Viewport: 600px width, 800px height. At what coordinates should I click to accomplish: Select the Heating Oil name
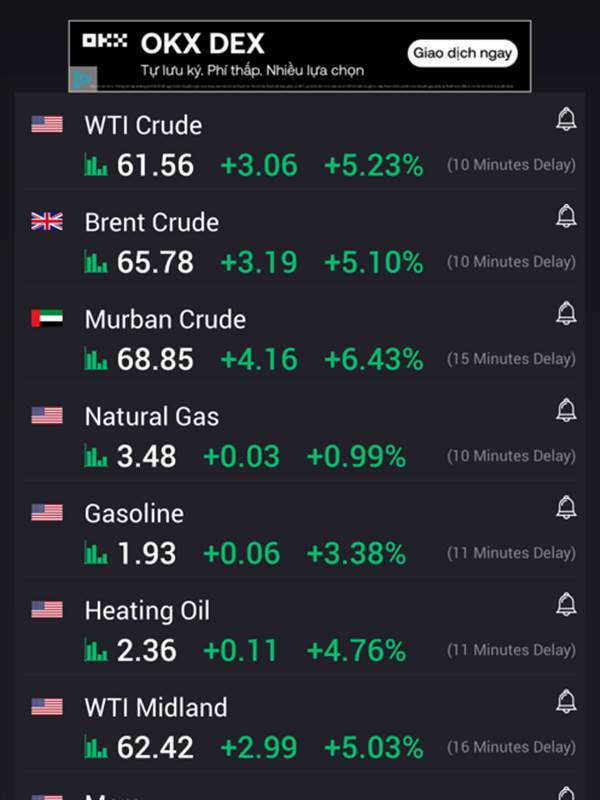(147, 610)
